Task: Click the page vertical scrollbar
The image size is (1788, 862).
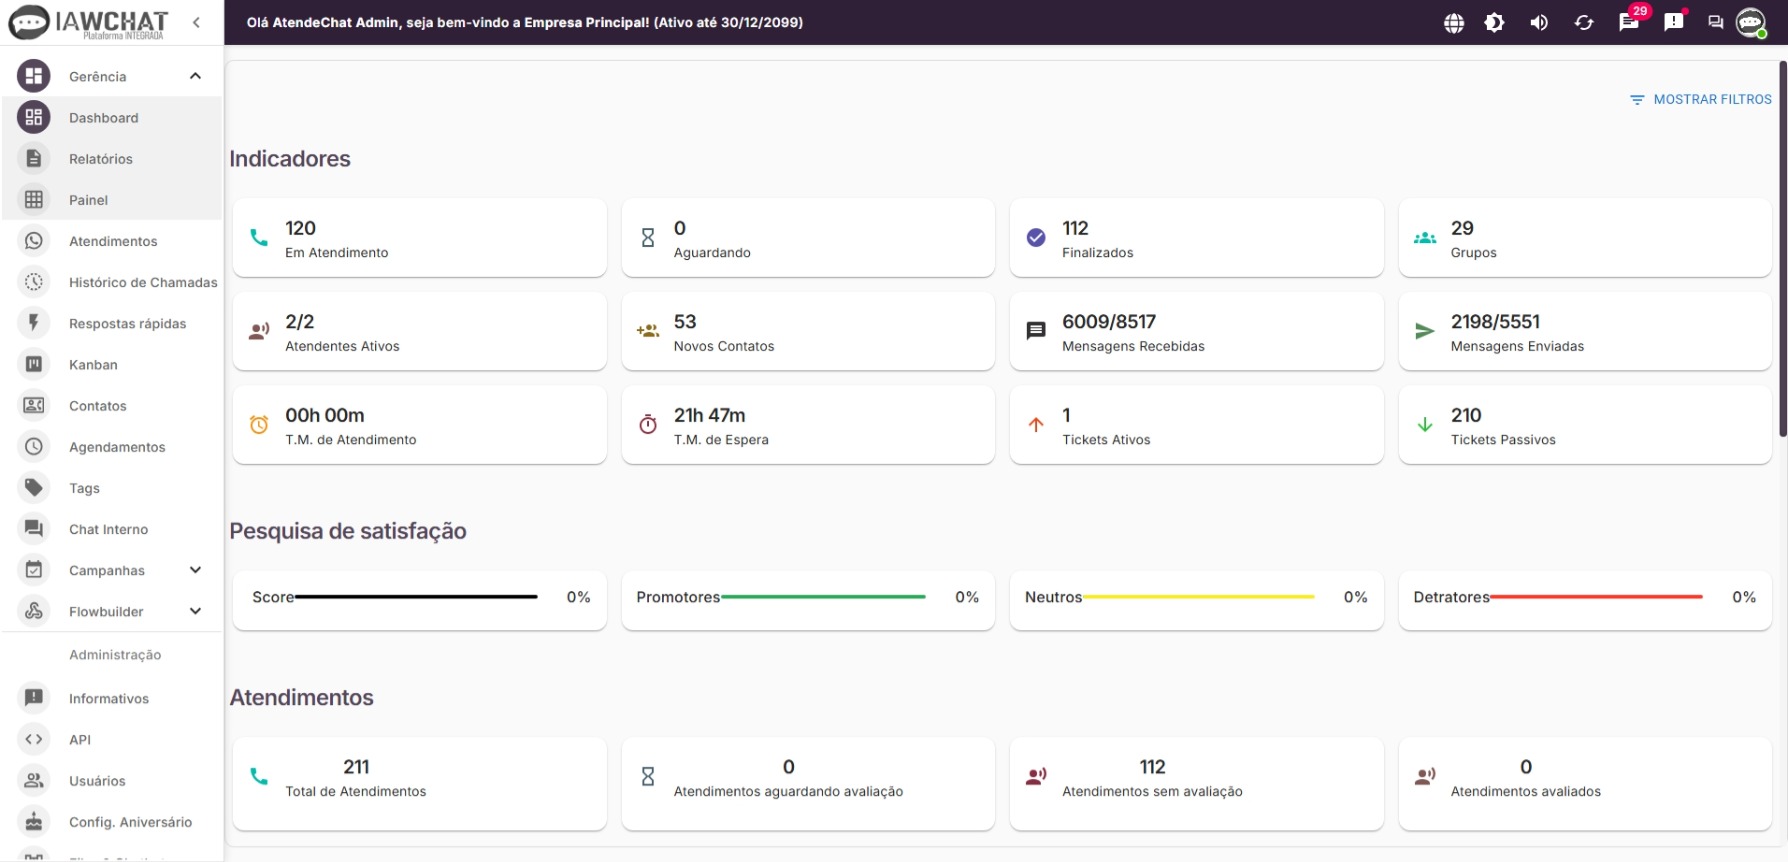Action: pyautogui.click(x=1782, y=250)
